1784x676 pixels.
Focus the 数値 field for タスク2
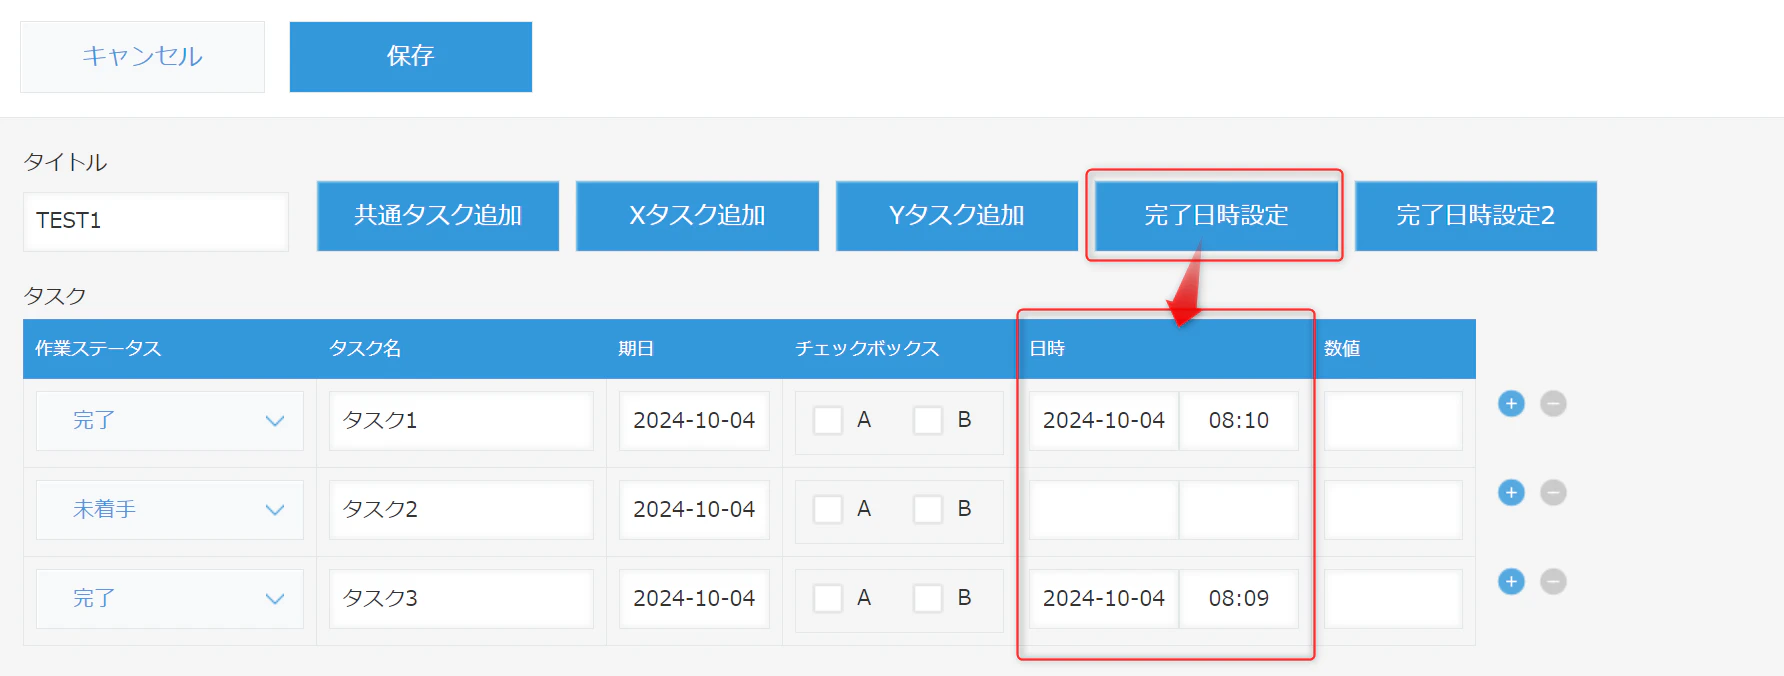[1393, 510]
